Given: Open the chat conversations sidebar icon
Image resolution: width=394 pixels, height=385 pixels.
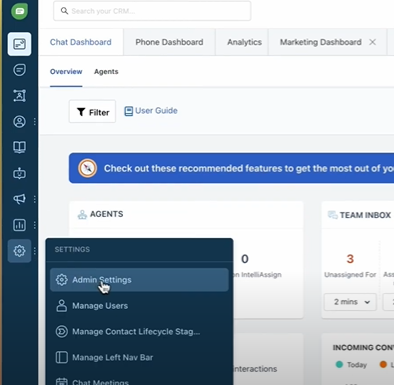Looking at the screenshot, I should [x=19, y=70].
